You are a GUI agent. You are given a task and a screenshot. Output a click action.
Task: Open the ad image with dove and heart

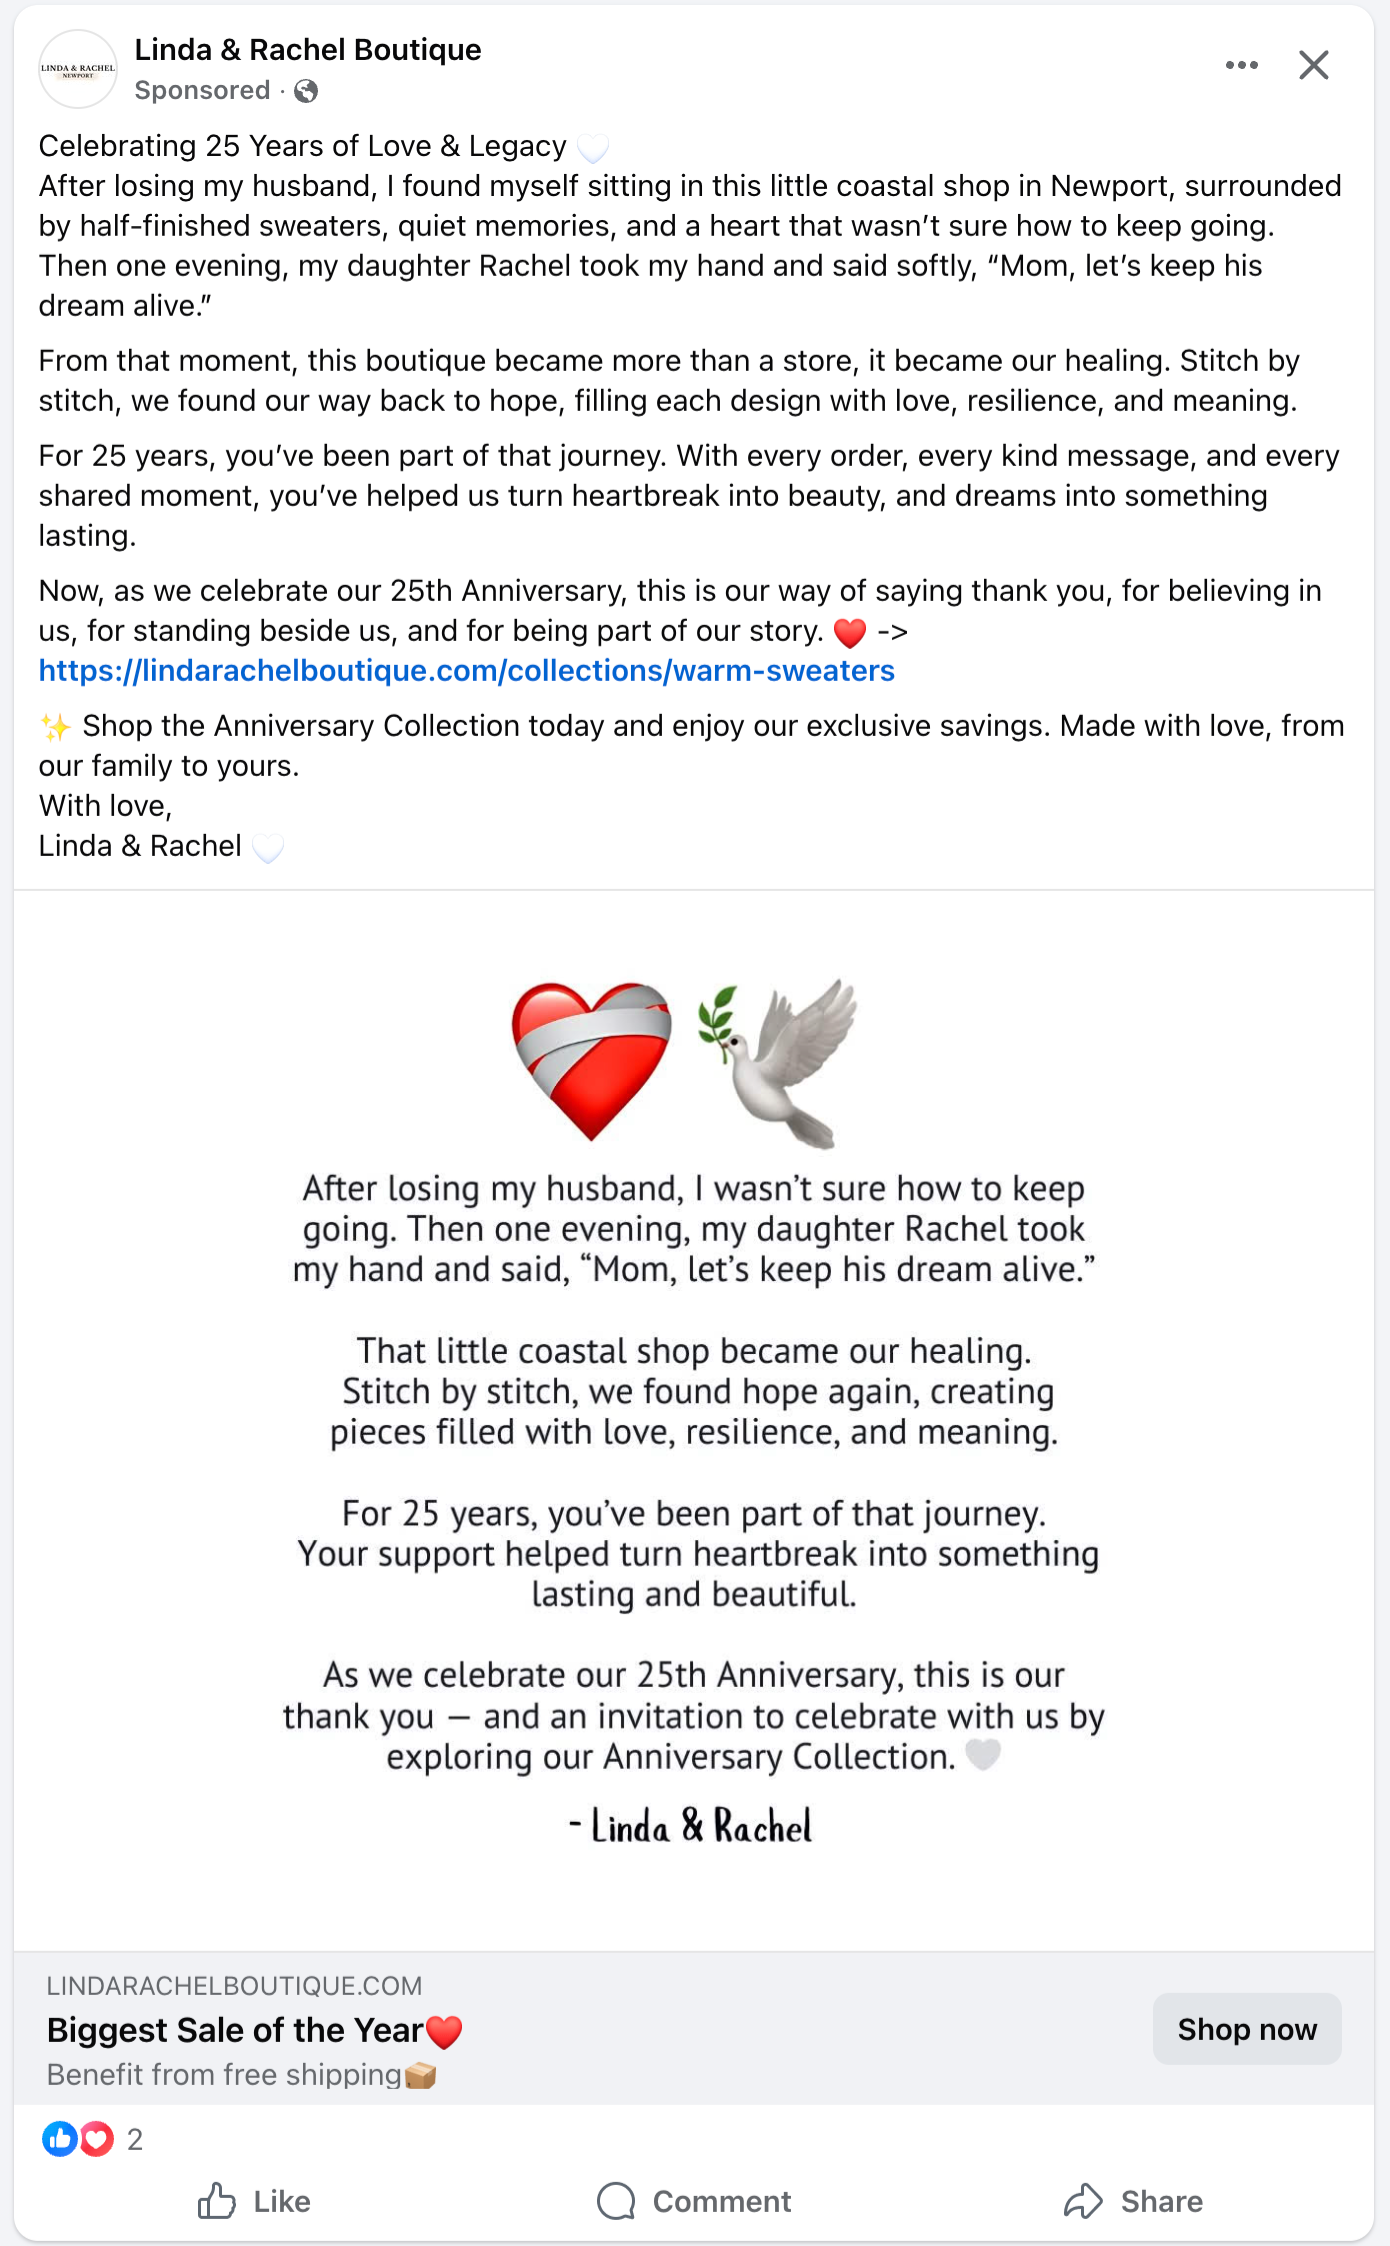pyautogui.click(x=694, y=1420)
